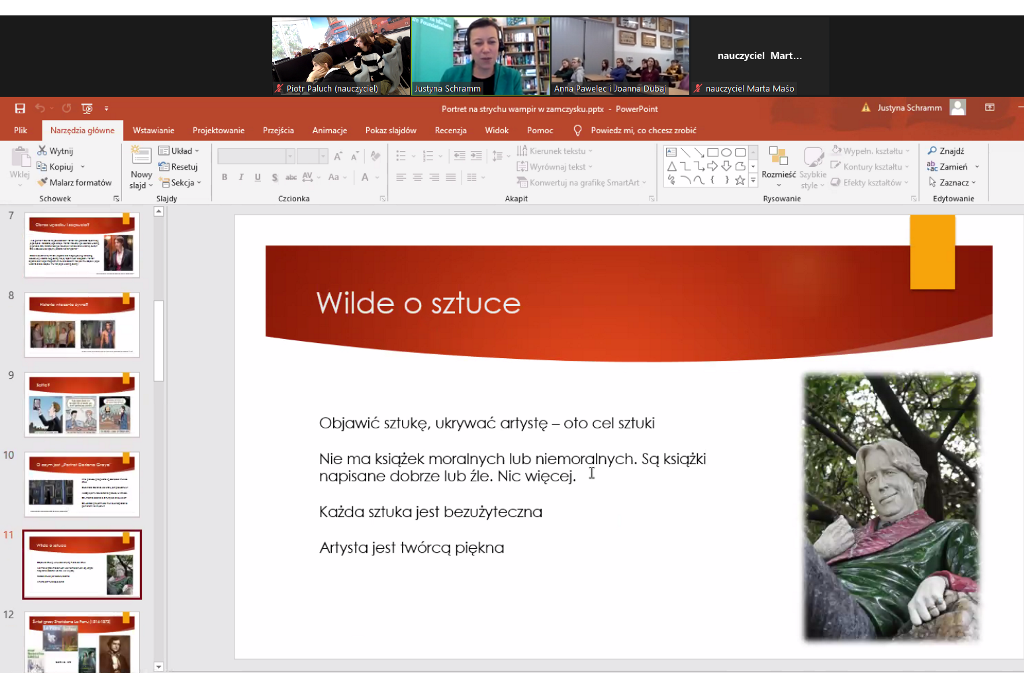The height and width of the screenshot is (673, 1024).
Task: Switch to the Wstawianie tab
Action: pos(153,130)
